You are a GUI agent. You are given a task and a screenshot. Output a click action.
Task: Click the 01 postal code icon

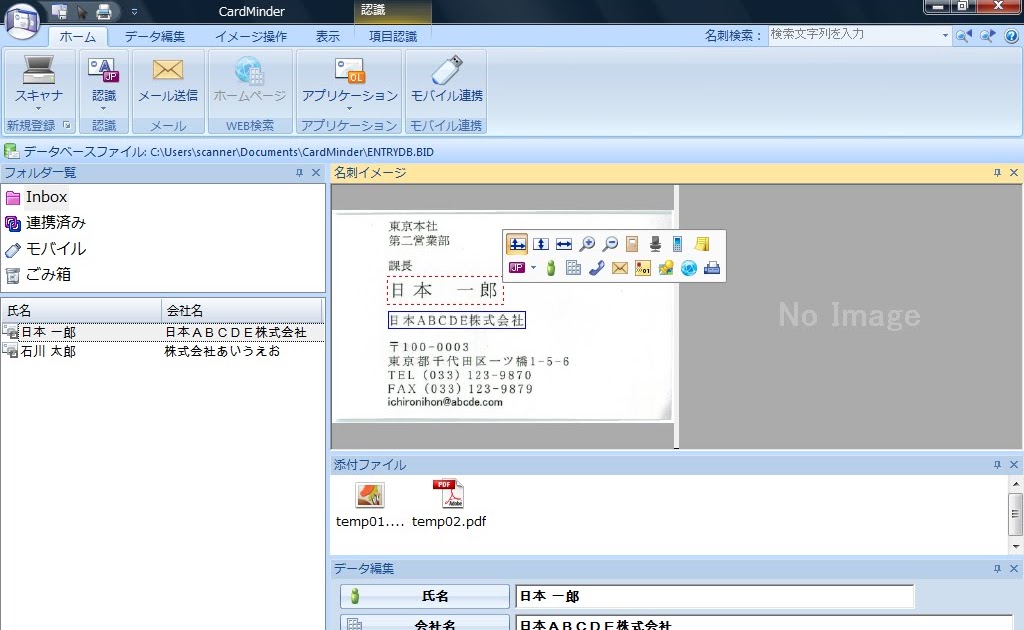[x=643, y=268]
